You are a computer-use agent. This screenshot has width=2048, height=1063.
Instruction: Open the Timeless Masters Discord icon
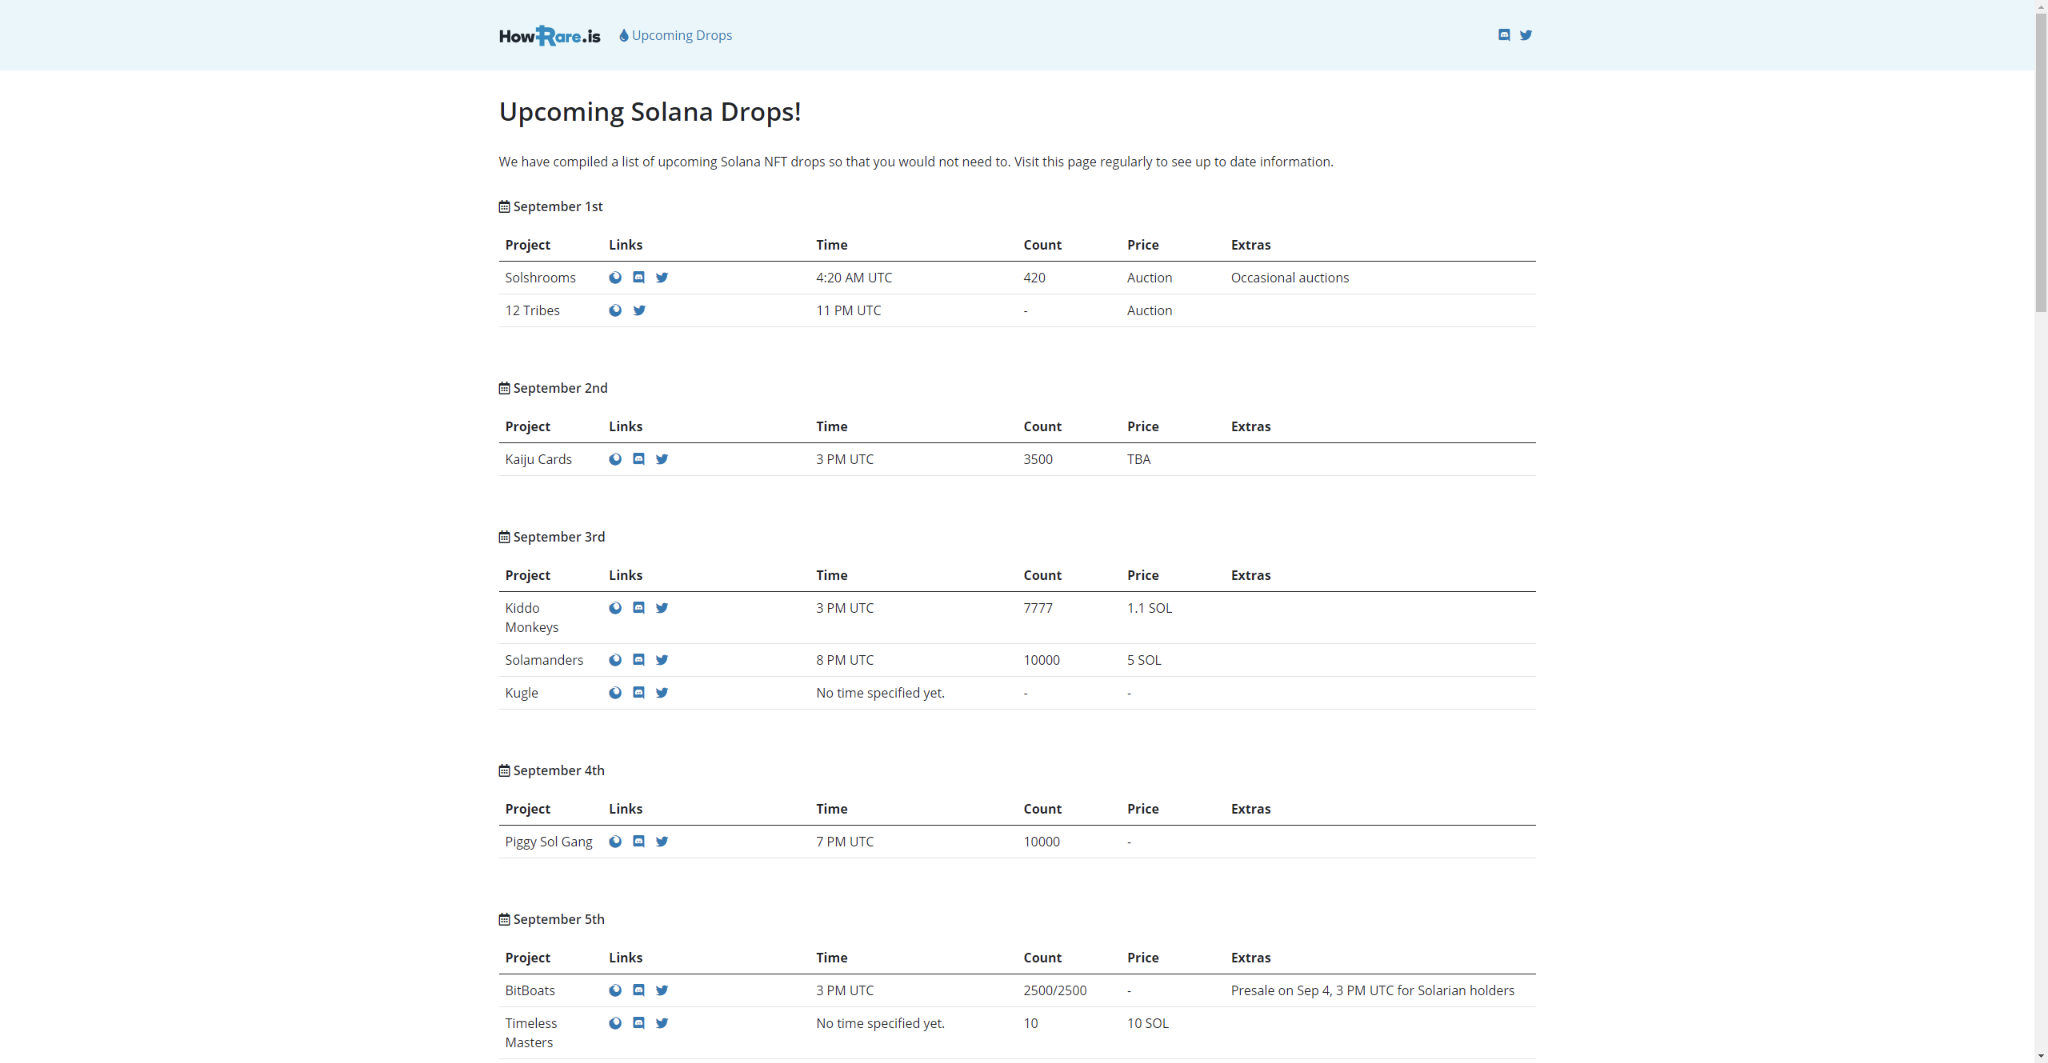point(639,1023)
